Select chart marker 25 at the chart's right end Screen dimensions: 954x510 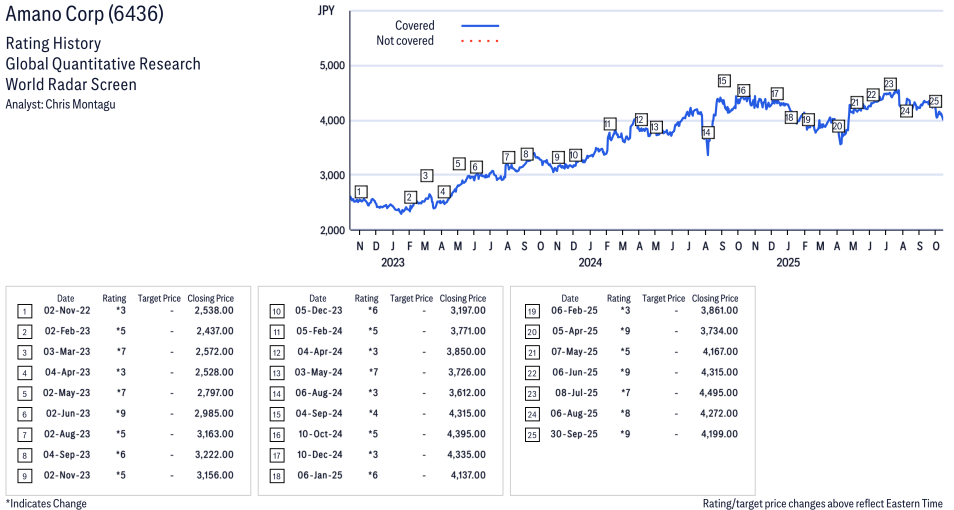(x=934, y=101)
